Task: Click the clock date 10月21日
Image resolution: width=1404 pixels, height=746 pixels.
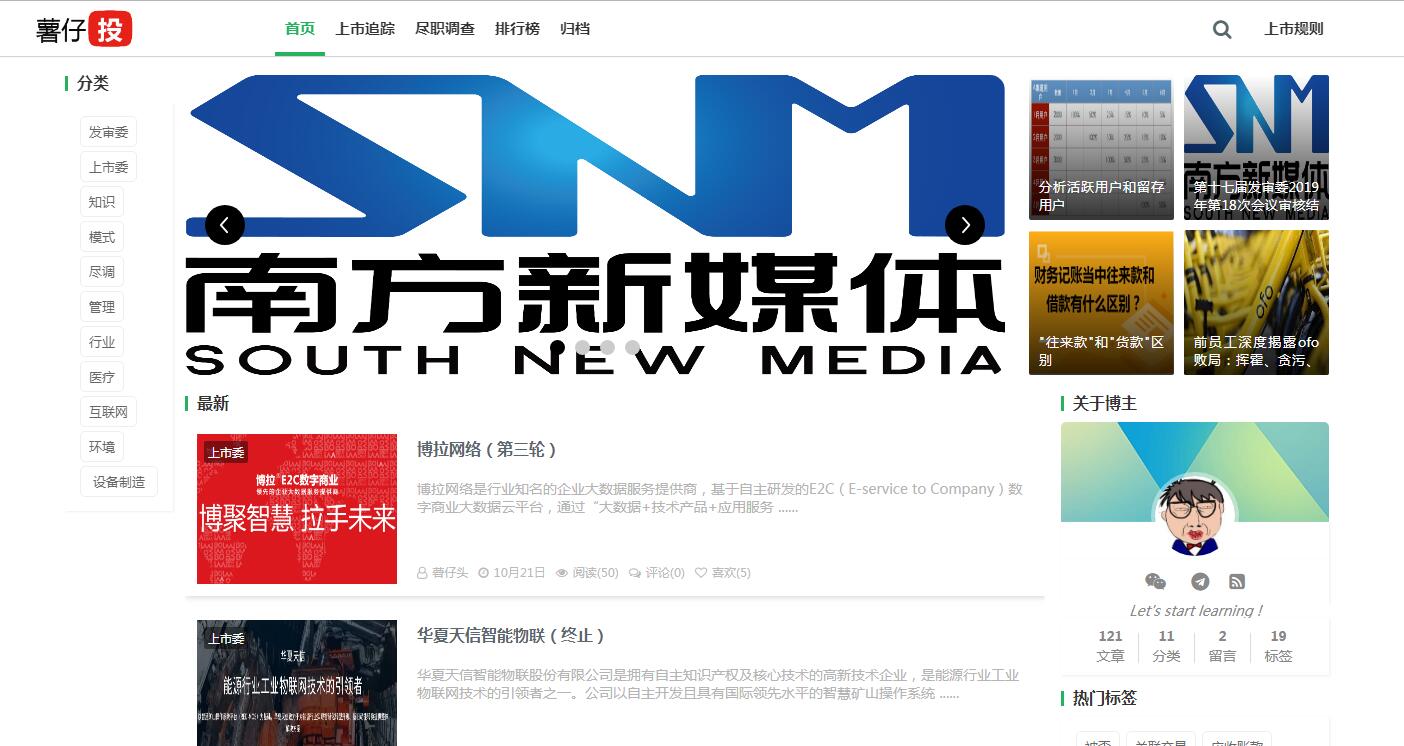Action: click(x=512, y=573)
